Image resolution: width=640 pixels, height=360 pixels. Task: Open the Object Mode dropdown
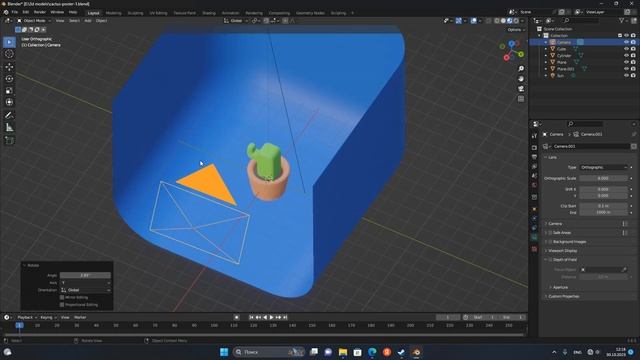click(34, 21)
